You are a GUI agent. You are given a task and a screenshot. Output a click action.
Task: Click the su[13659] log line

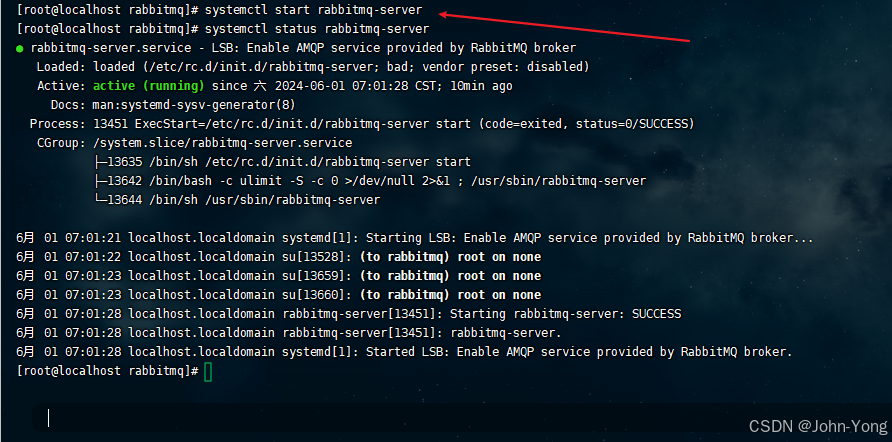[x=278, y=276]
